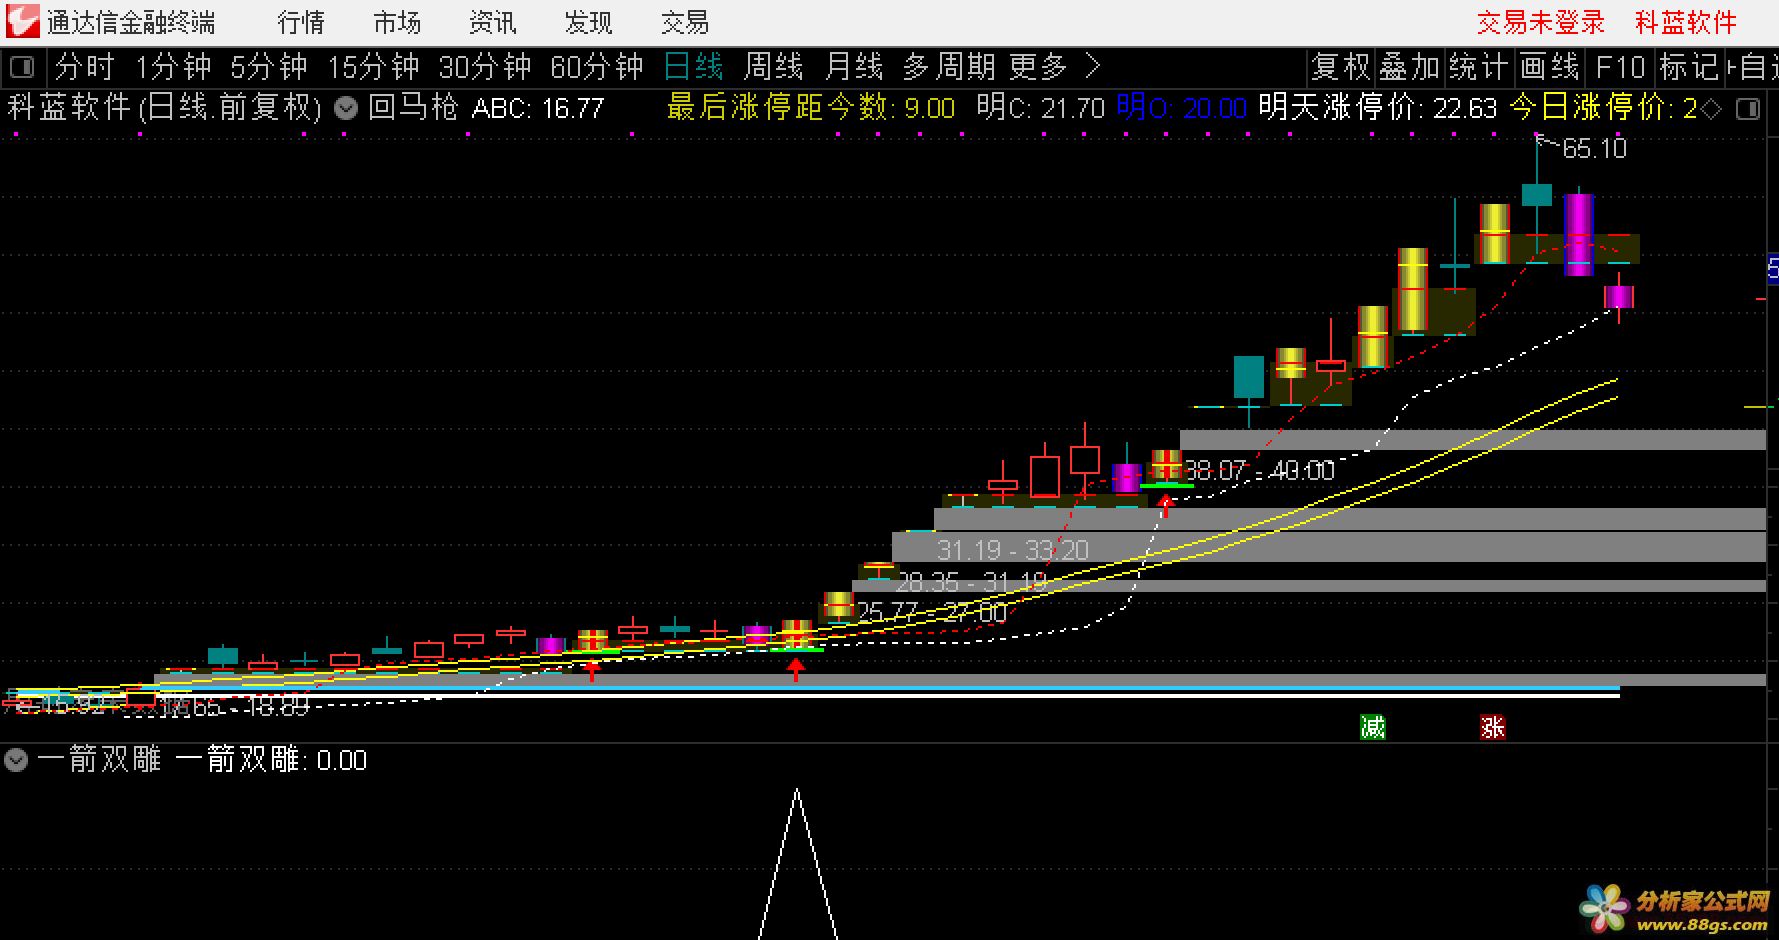
Task: Click 明天涨停价: 22.63 text
Action: tap(1378, 107)
